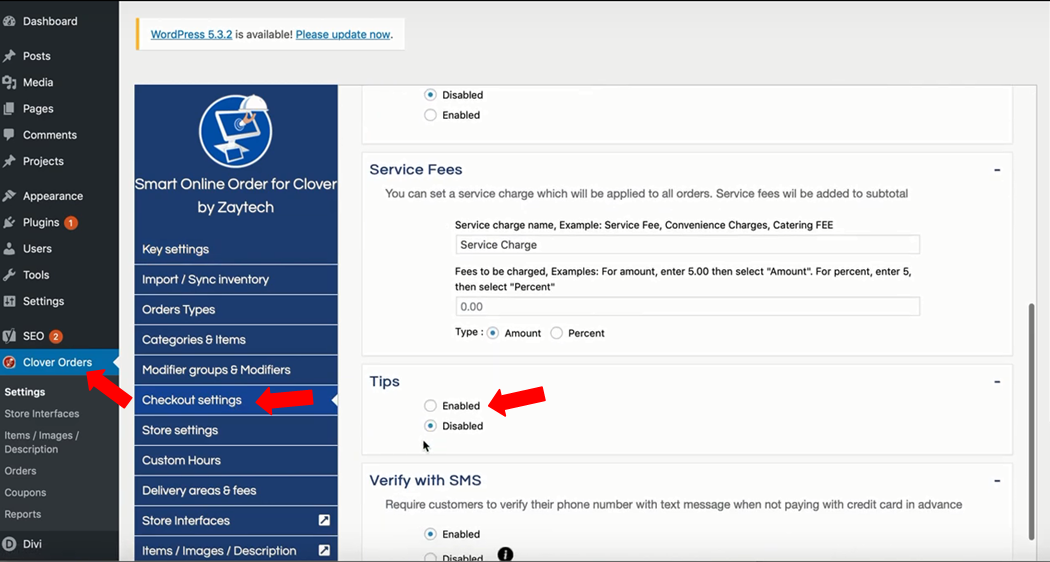Click the SEO notification count badge
The image size is (1050, 562).
[x=56, y=336]
